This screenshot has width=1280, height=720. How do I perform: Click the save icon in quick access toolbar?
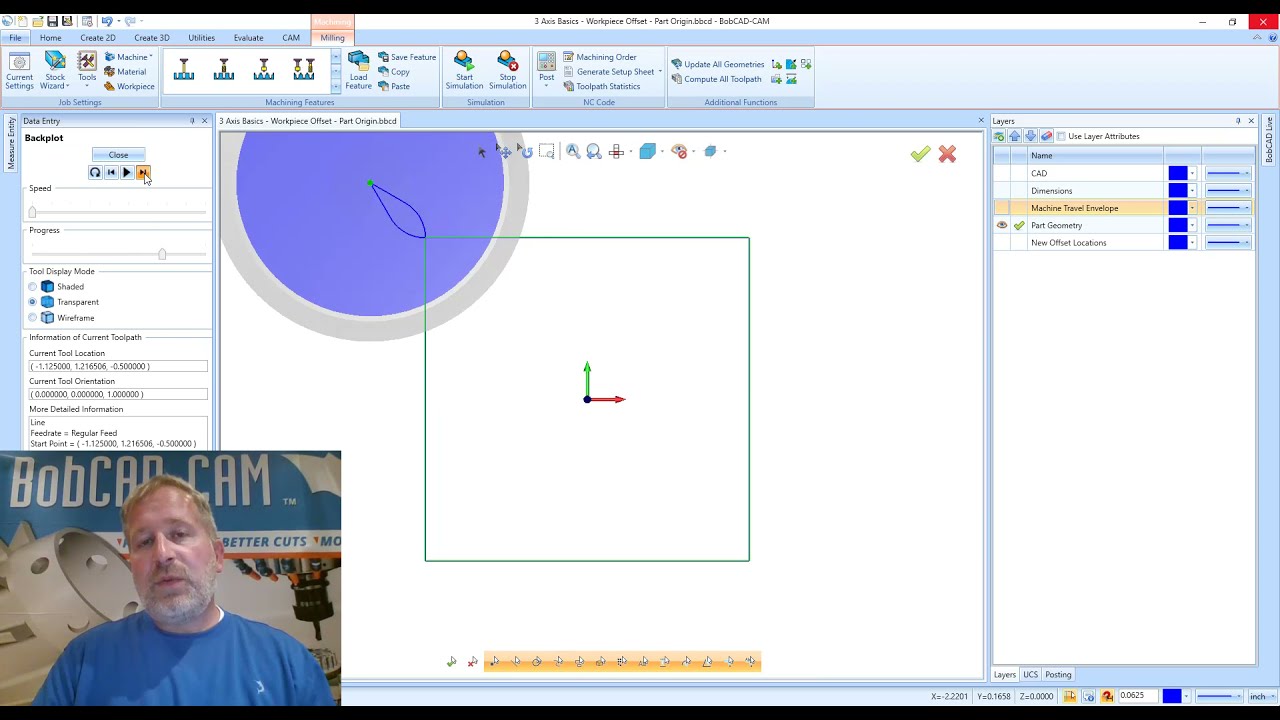point(53,21)
